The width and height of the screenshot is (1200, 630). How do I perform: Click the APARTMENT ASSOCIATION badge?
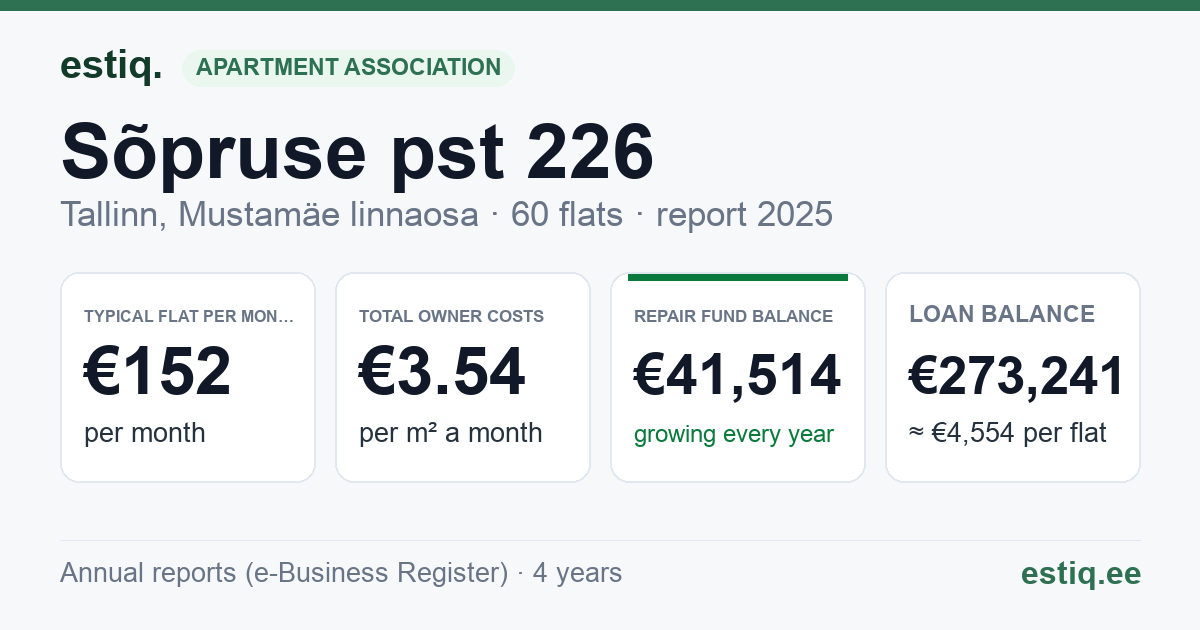coord(348,68)
